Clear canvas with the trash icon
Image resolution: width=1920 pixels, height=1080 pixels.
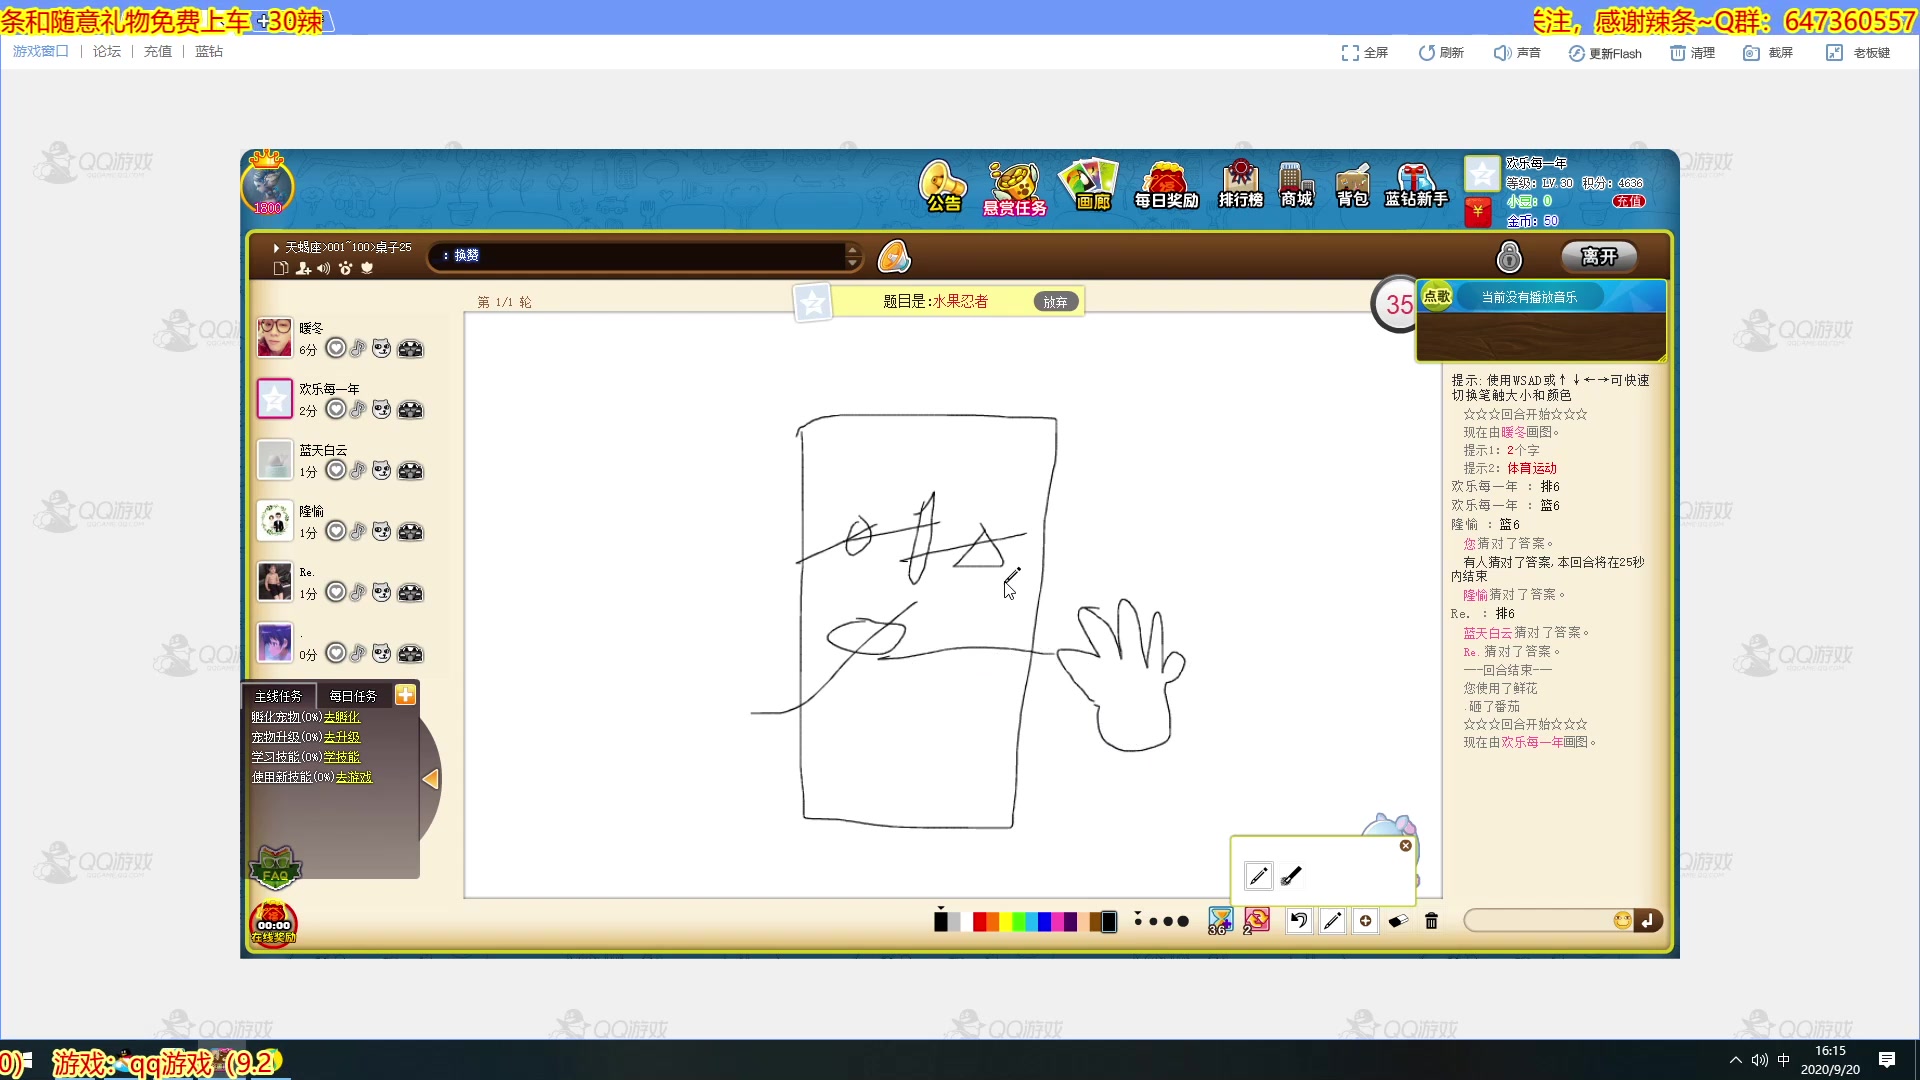pyautogui.click(x=1431, y=921)
